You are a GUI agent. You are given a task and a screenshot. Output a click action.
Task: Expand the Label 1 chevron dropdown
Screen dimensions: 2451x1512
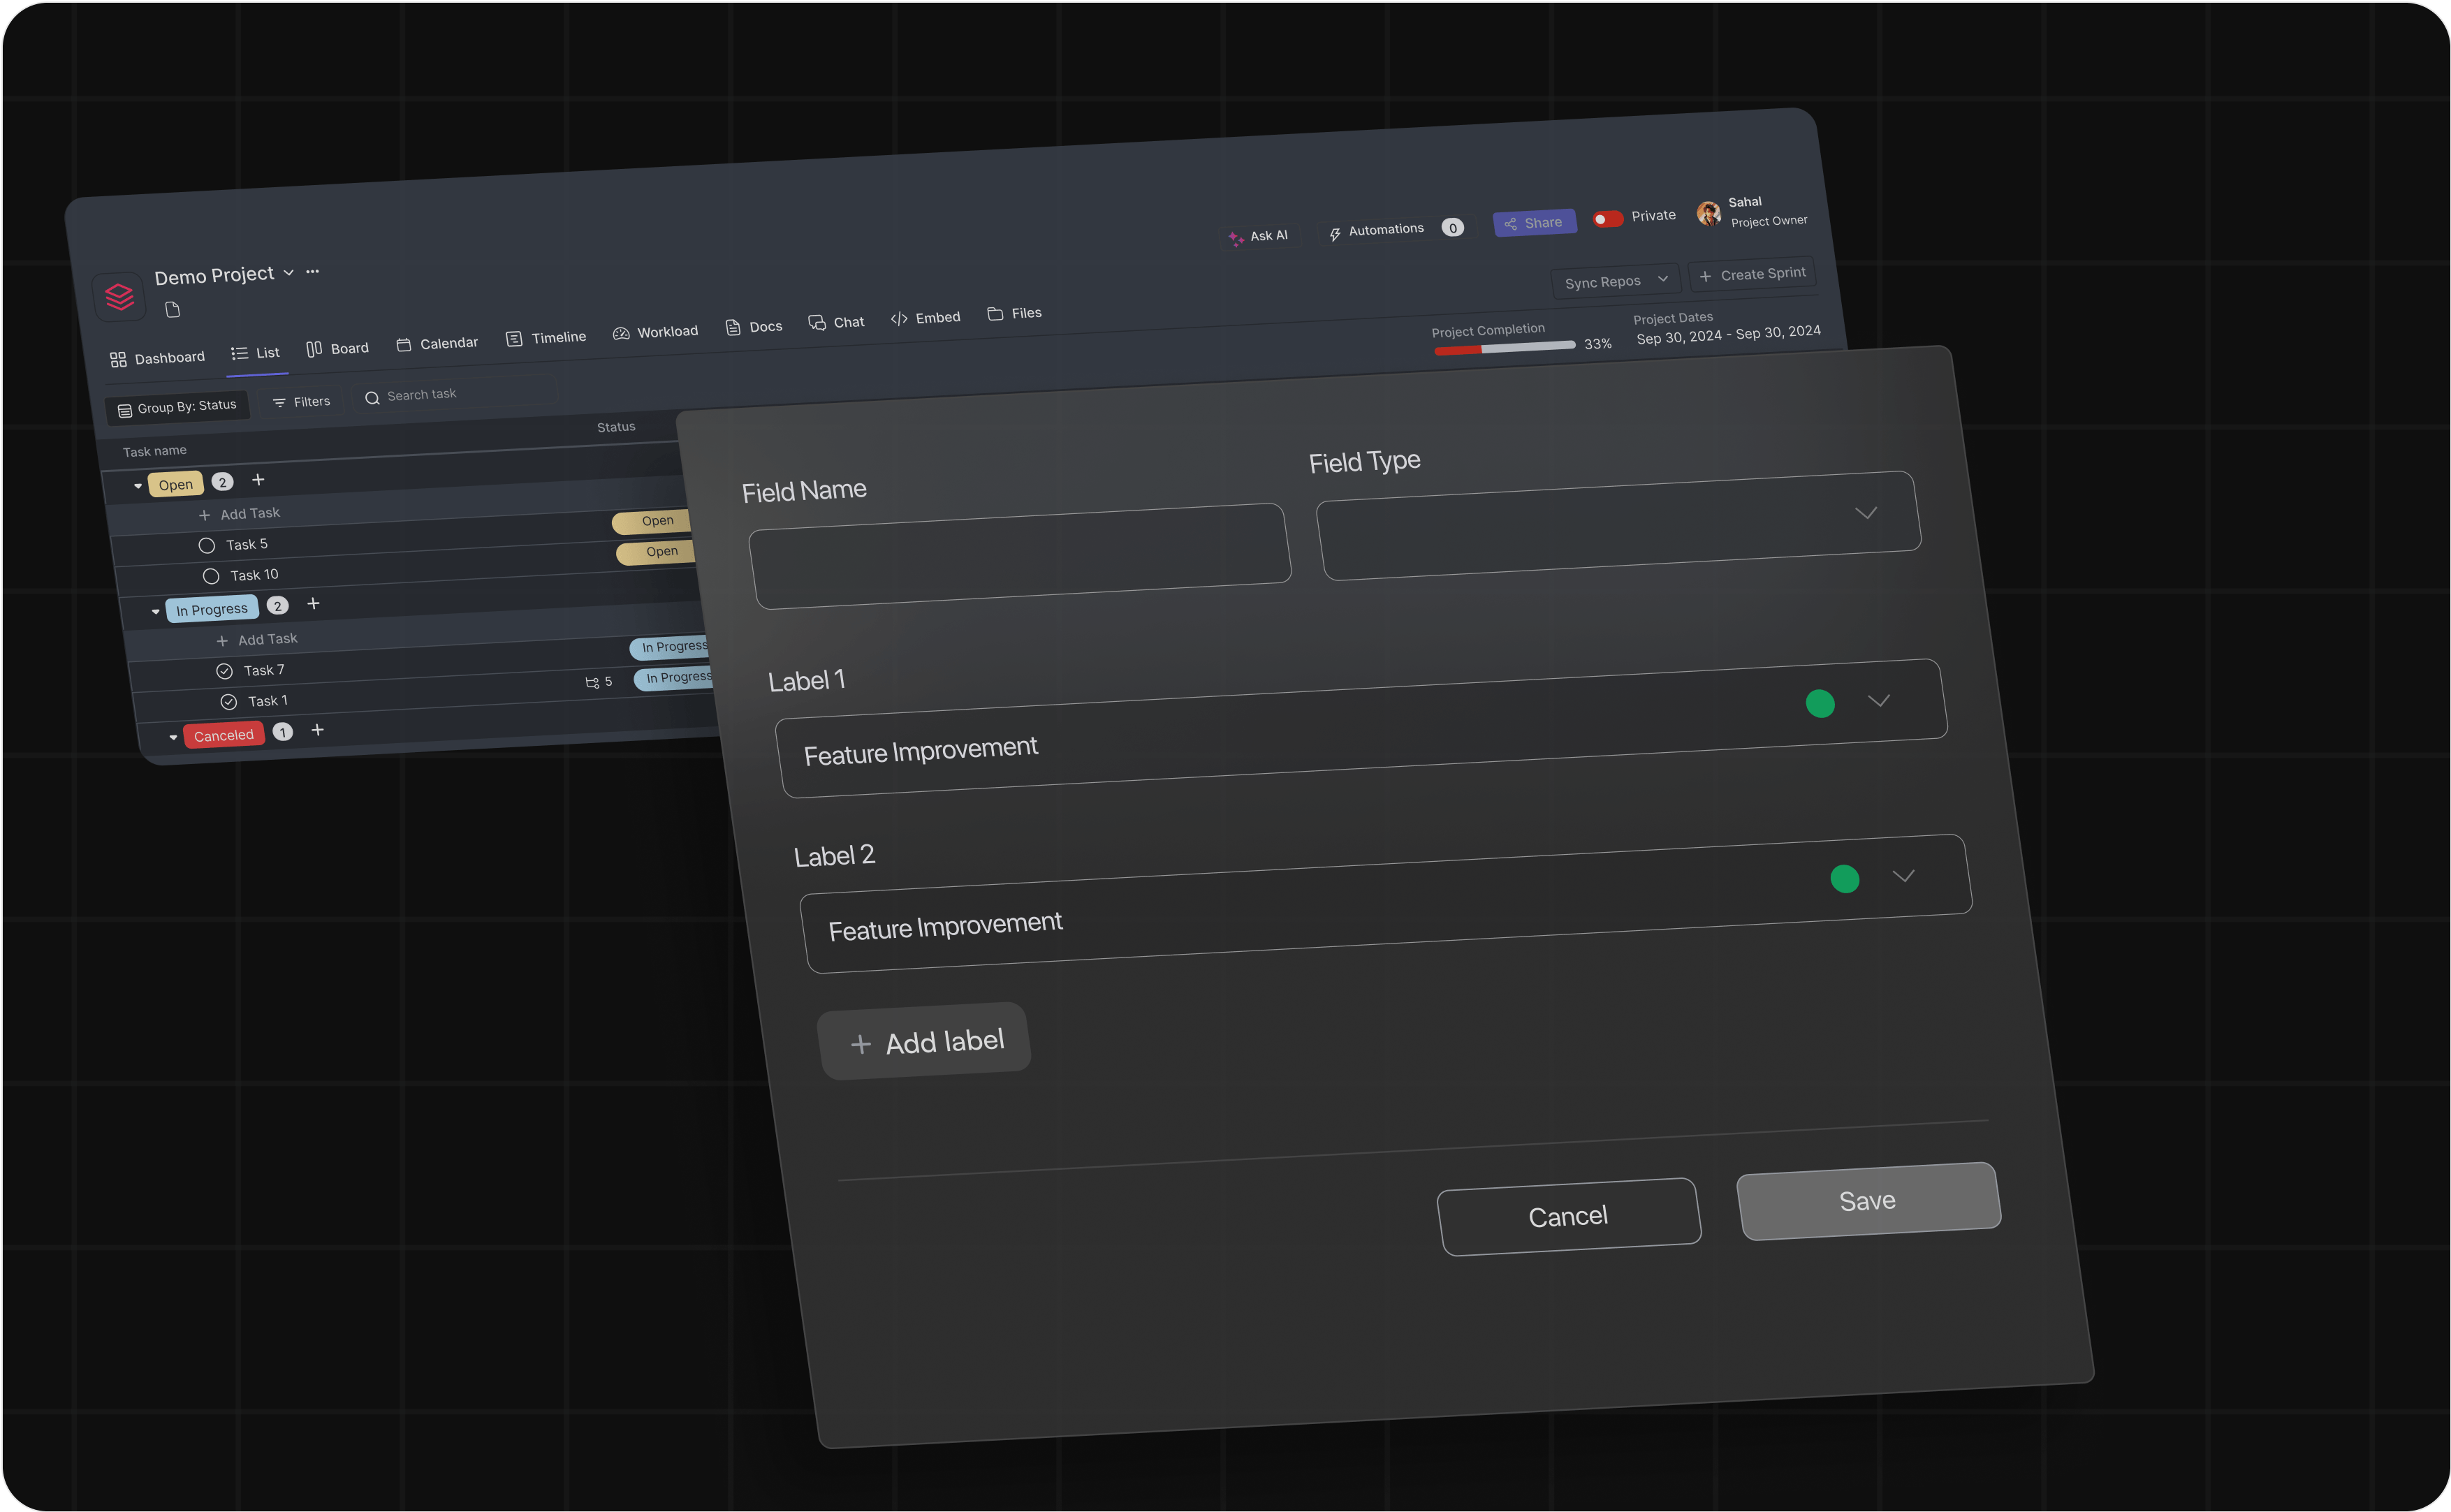tap(1879, 700)
